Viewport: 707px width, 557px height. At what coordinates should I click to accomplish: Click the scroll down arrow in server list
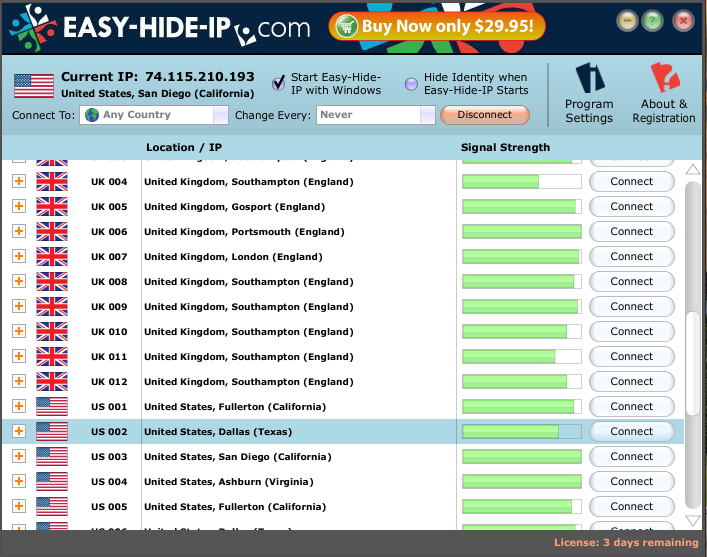click(x=693, y=521)
